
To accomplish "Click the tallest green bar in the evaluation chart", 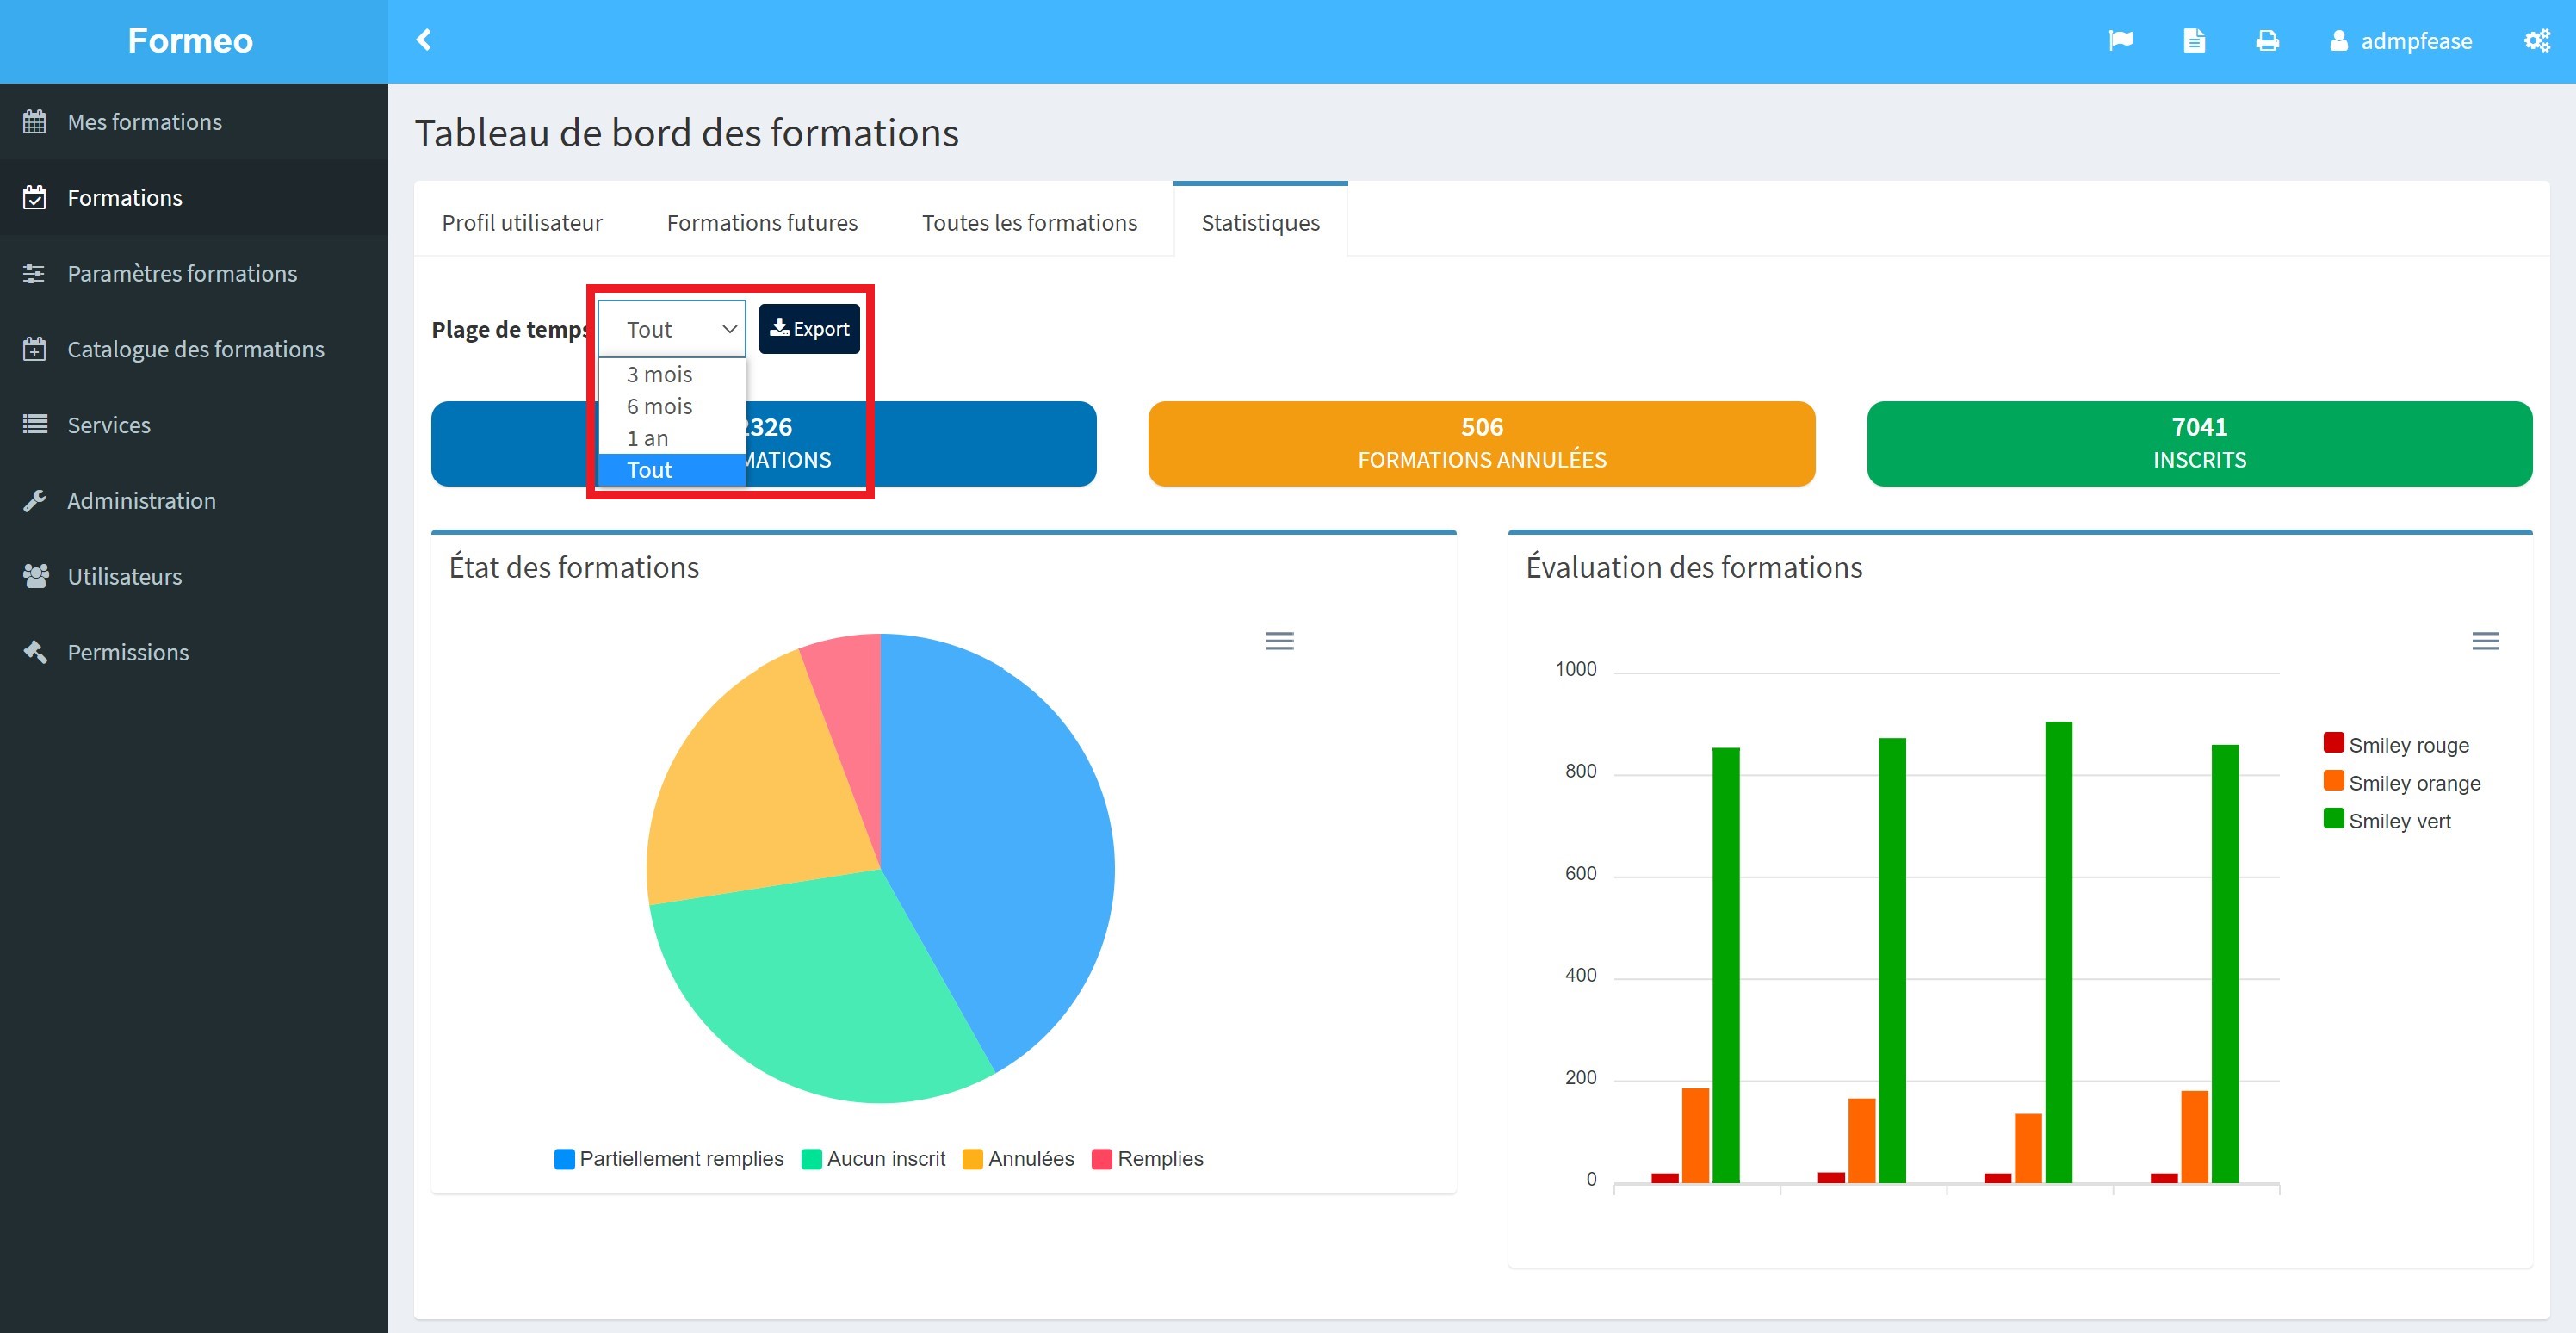I will click(2058, 952).
